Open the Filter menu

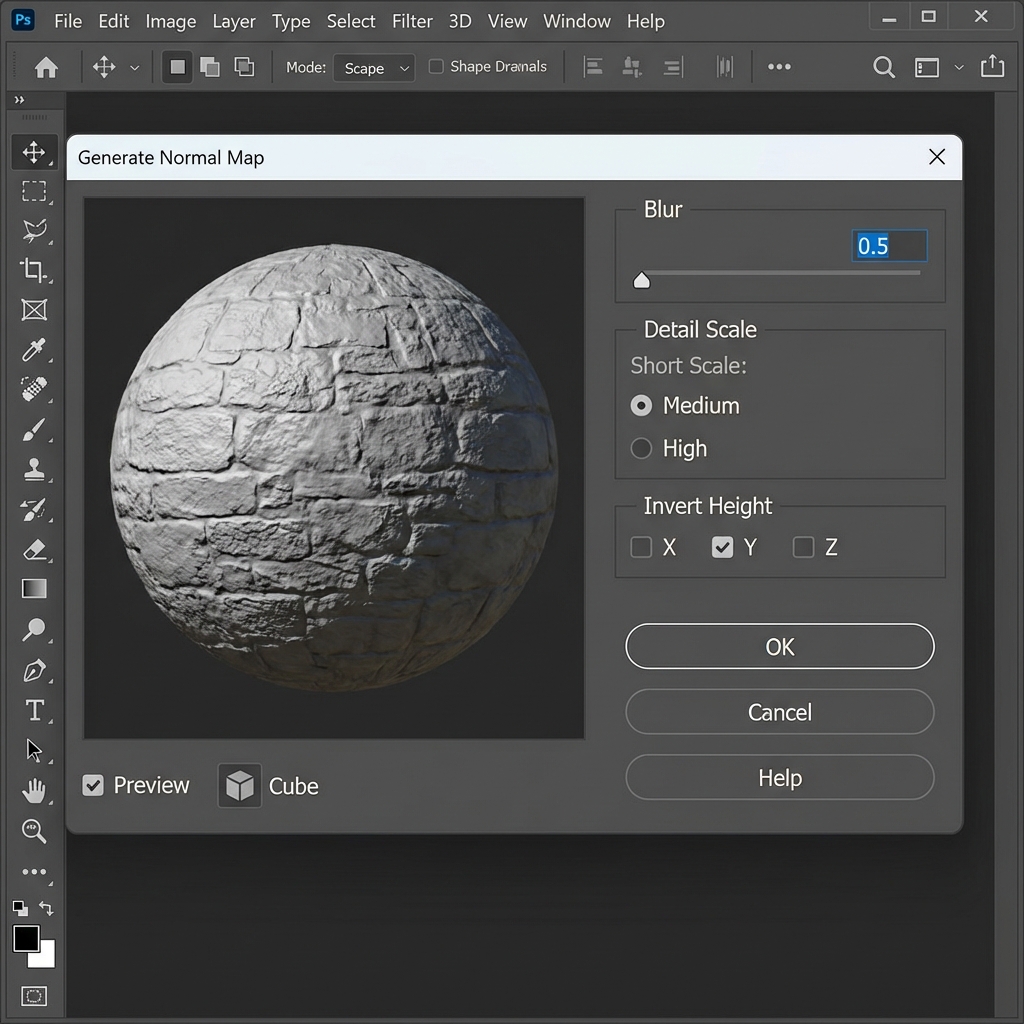tap(412, 20)
